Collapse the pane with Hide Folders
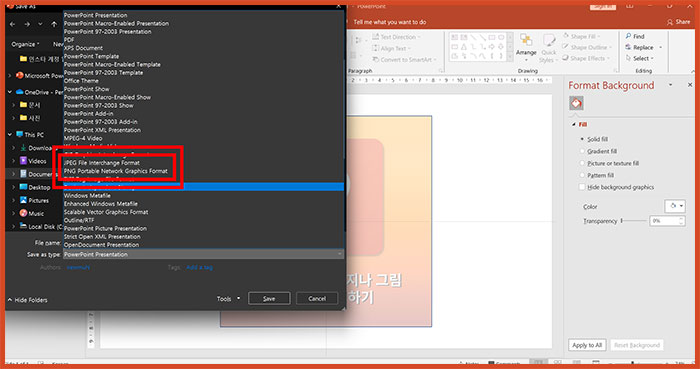 coord(28,300)
